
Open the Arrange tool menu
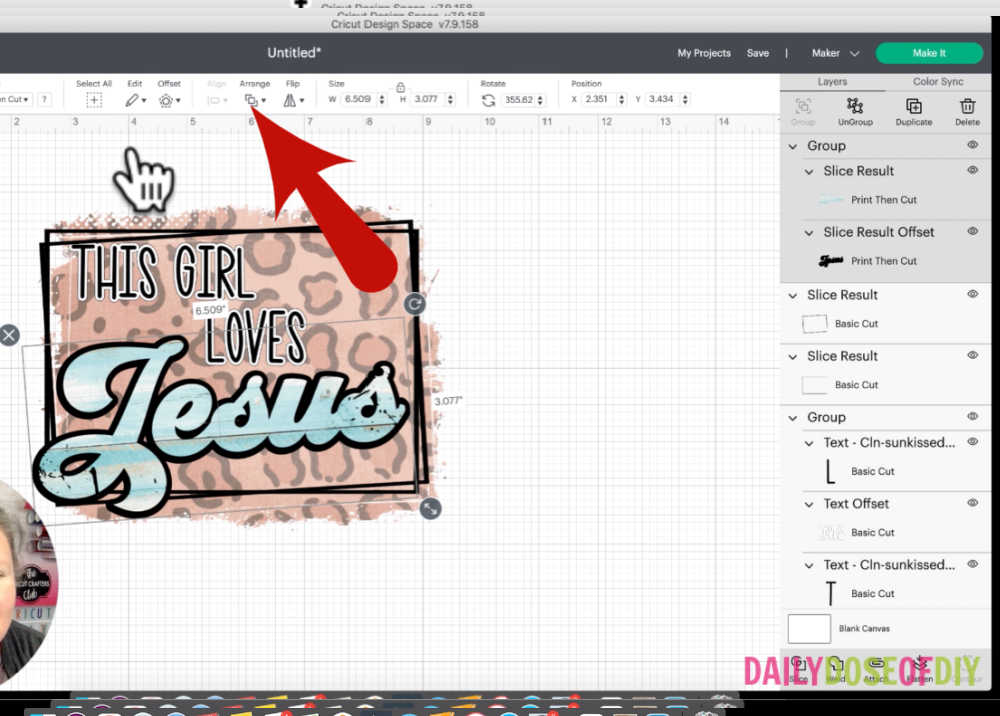[x=253, y=98]
